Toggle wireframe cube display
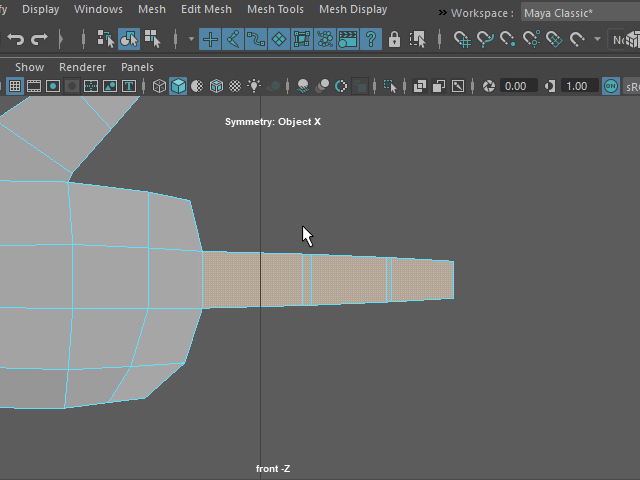Image resolution: width=640 pixels, height=480 pixels. [159, 86]
